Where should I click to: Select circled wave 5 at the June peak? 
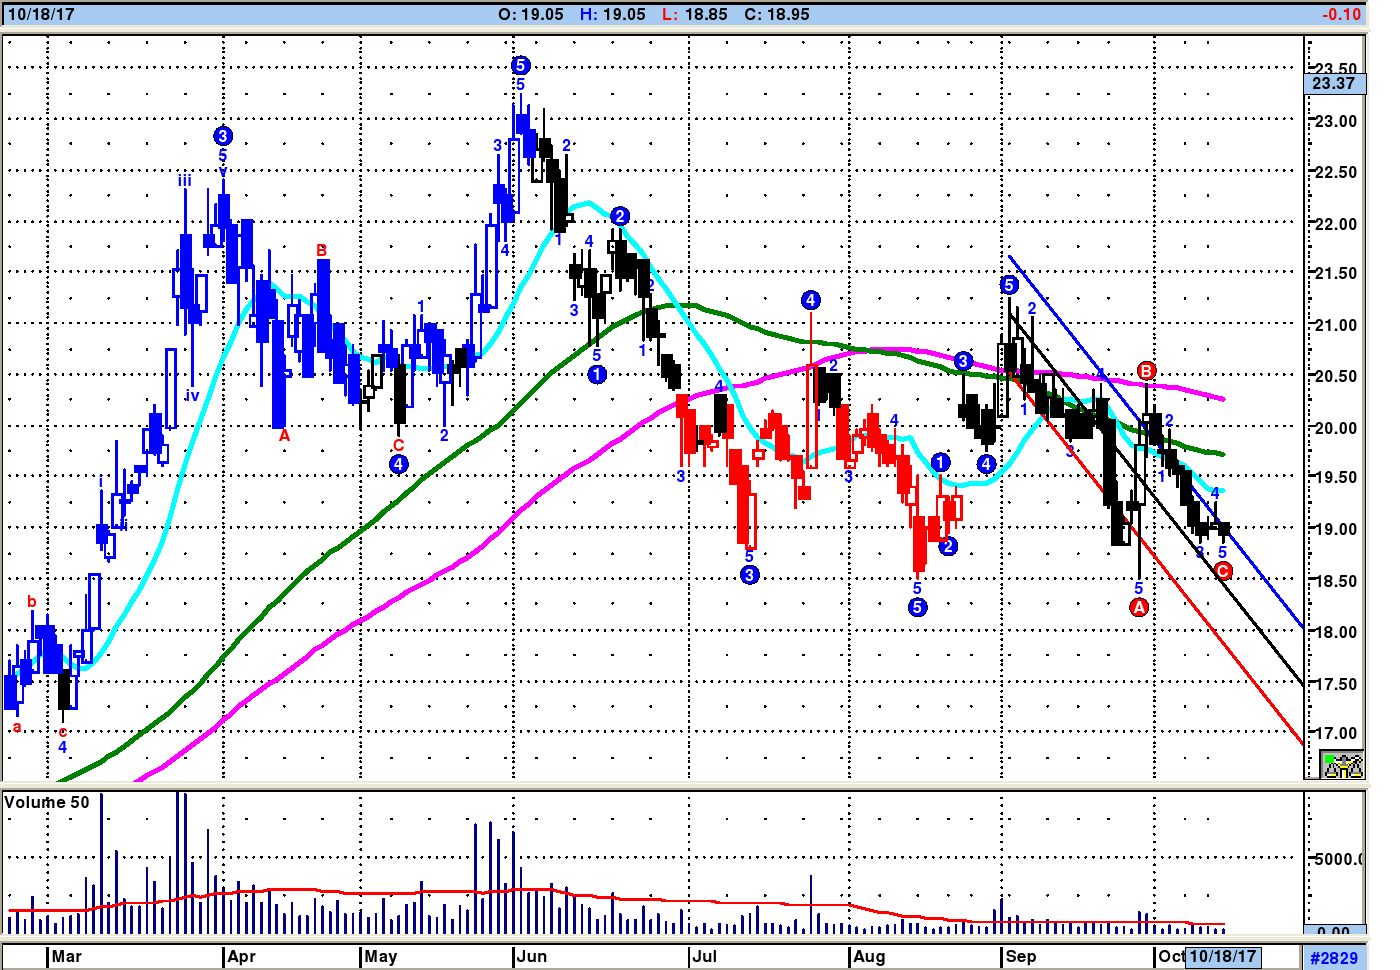coord(520,66)
